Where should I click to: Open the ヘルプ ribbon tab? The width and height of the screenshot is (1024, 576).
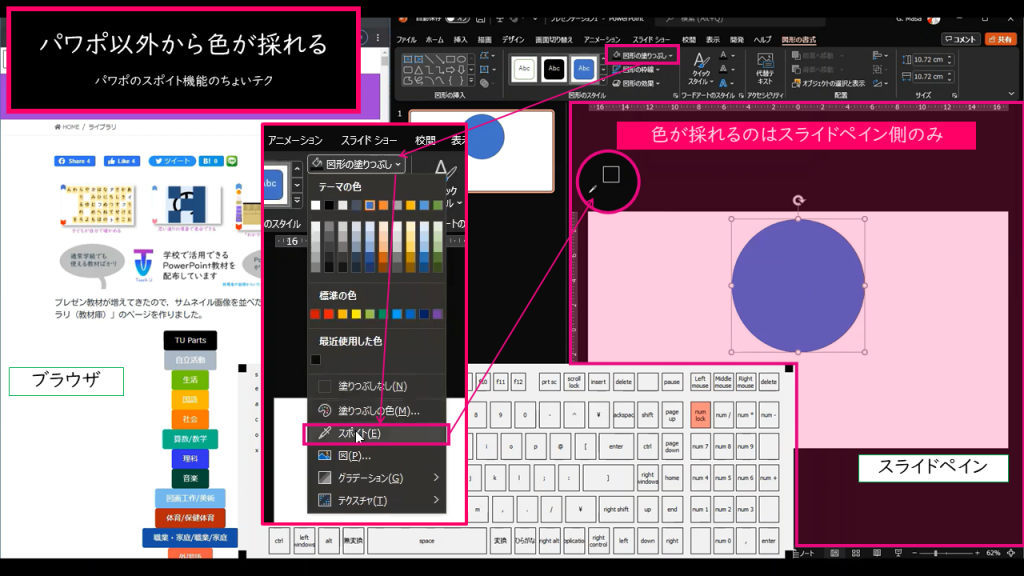pyautogui.click(x=762, y=40)
